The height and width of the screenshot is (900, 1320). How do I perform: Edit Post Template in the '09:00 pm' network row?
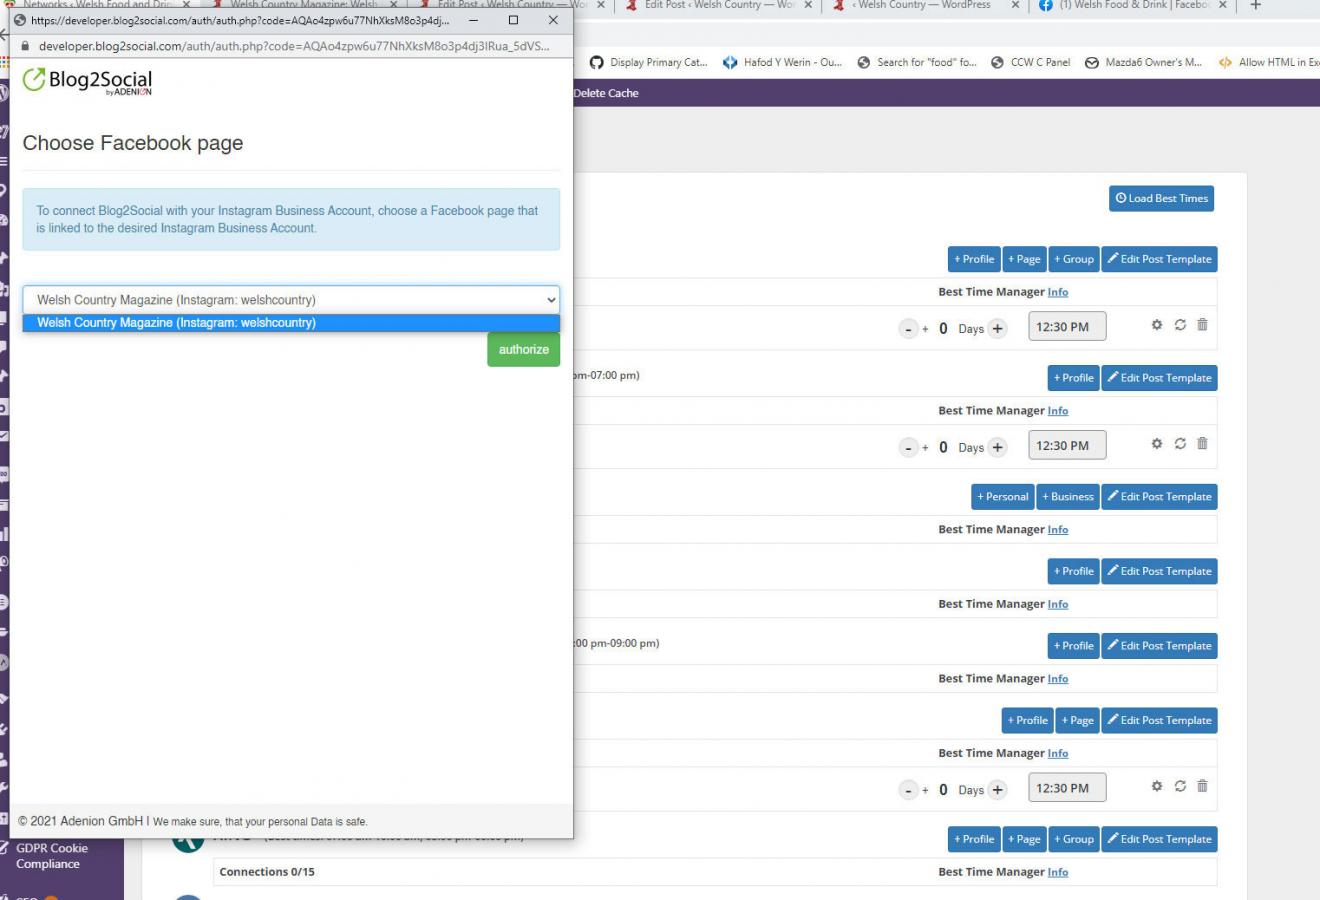click(1160, 646)
